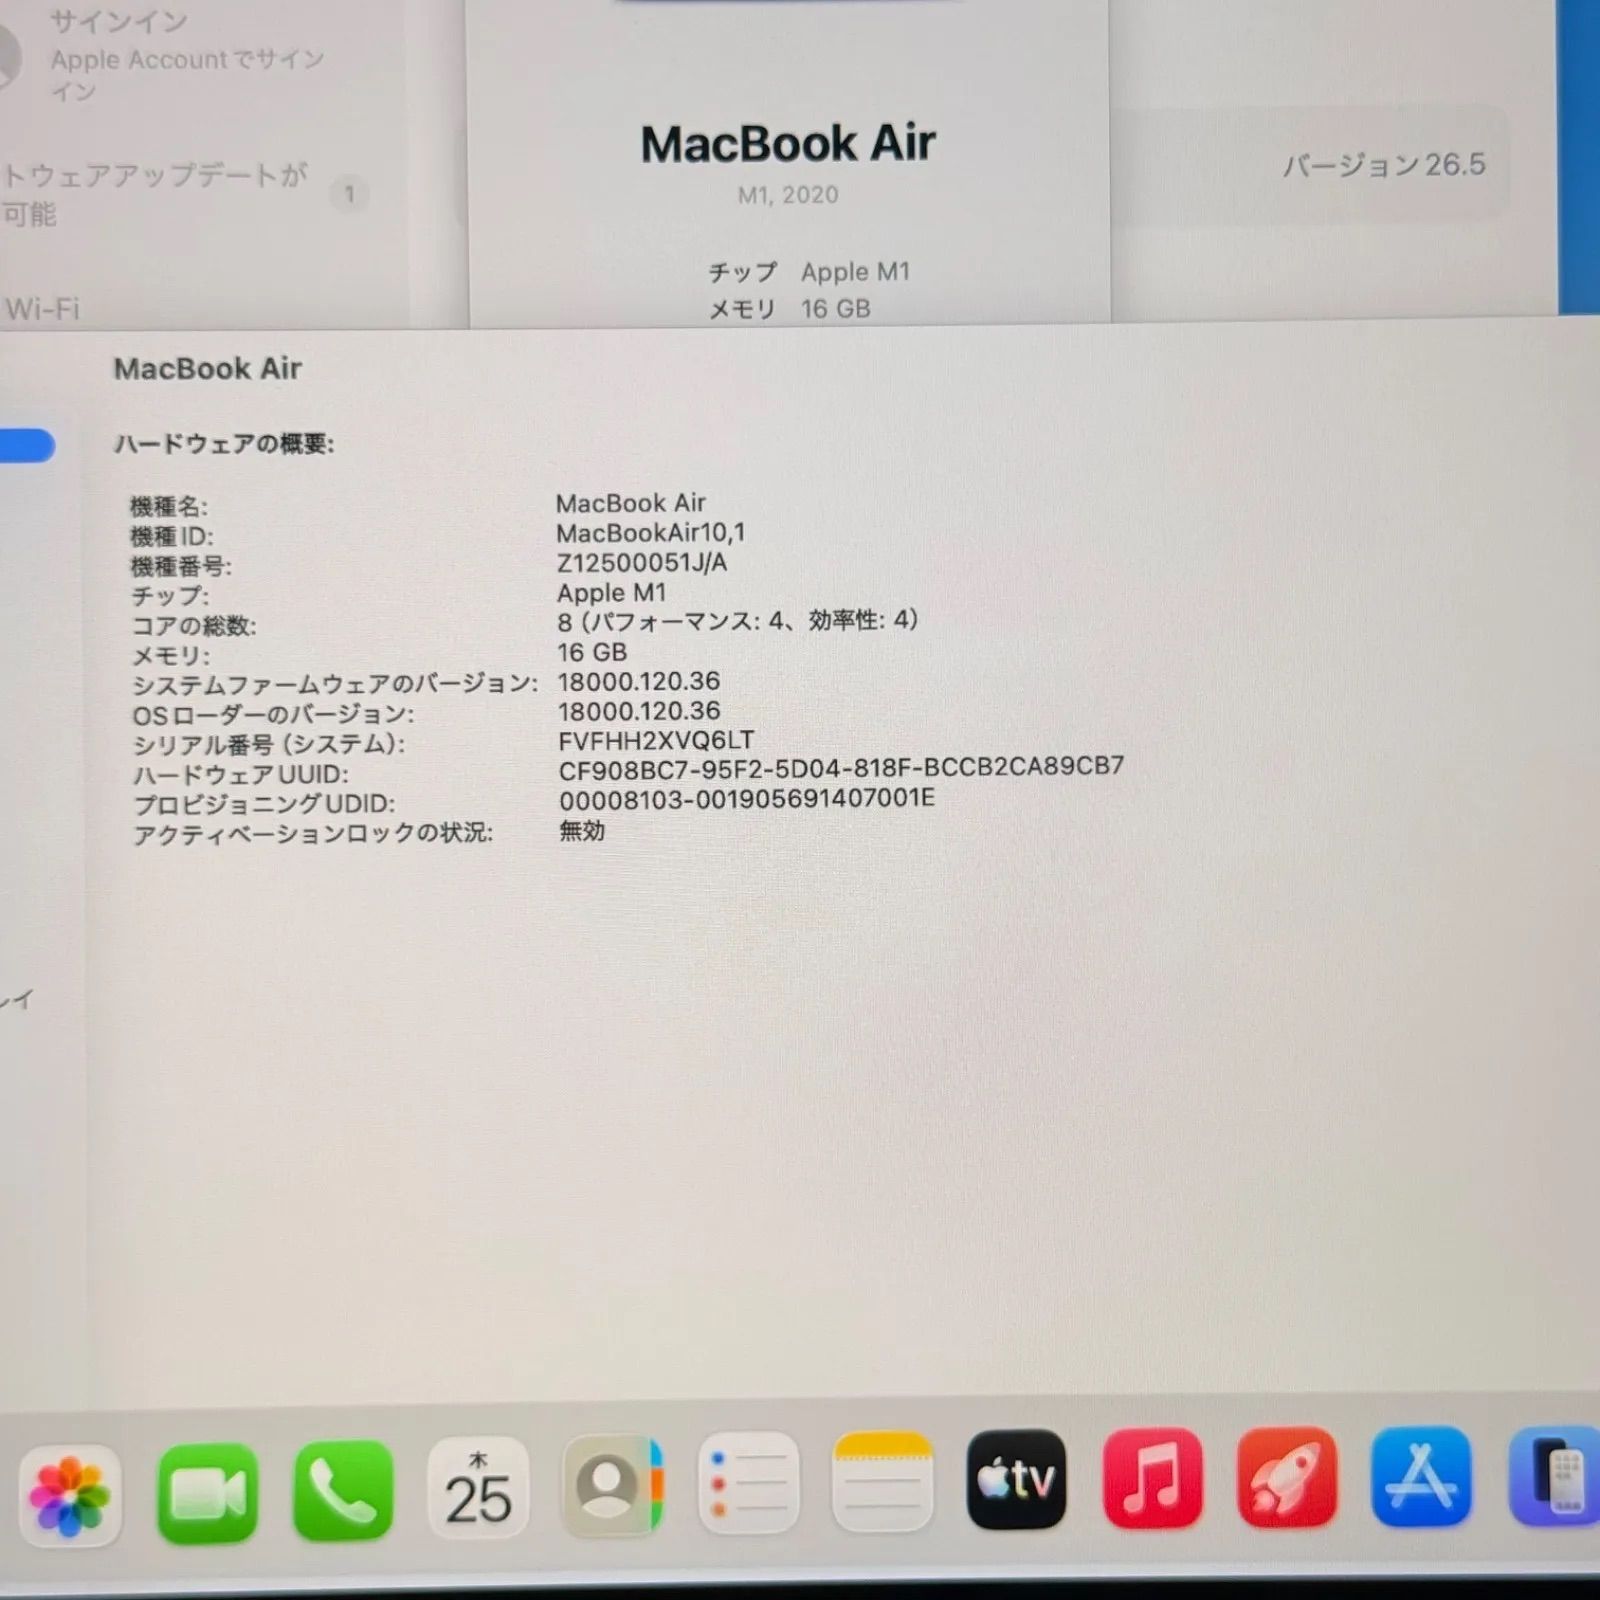Select the hardware UUID value

[841, 768]
